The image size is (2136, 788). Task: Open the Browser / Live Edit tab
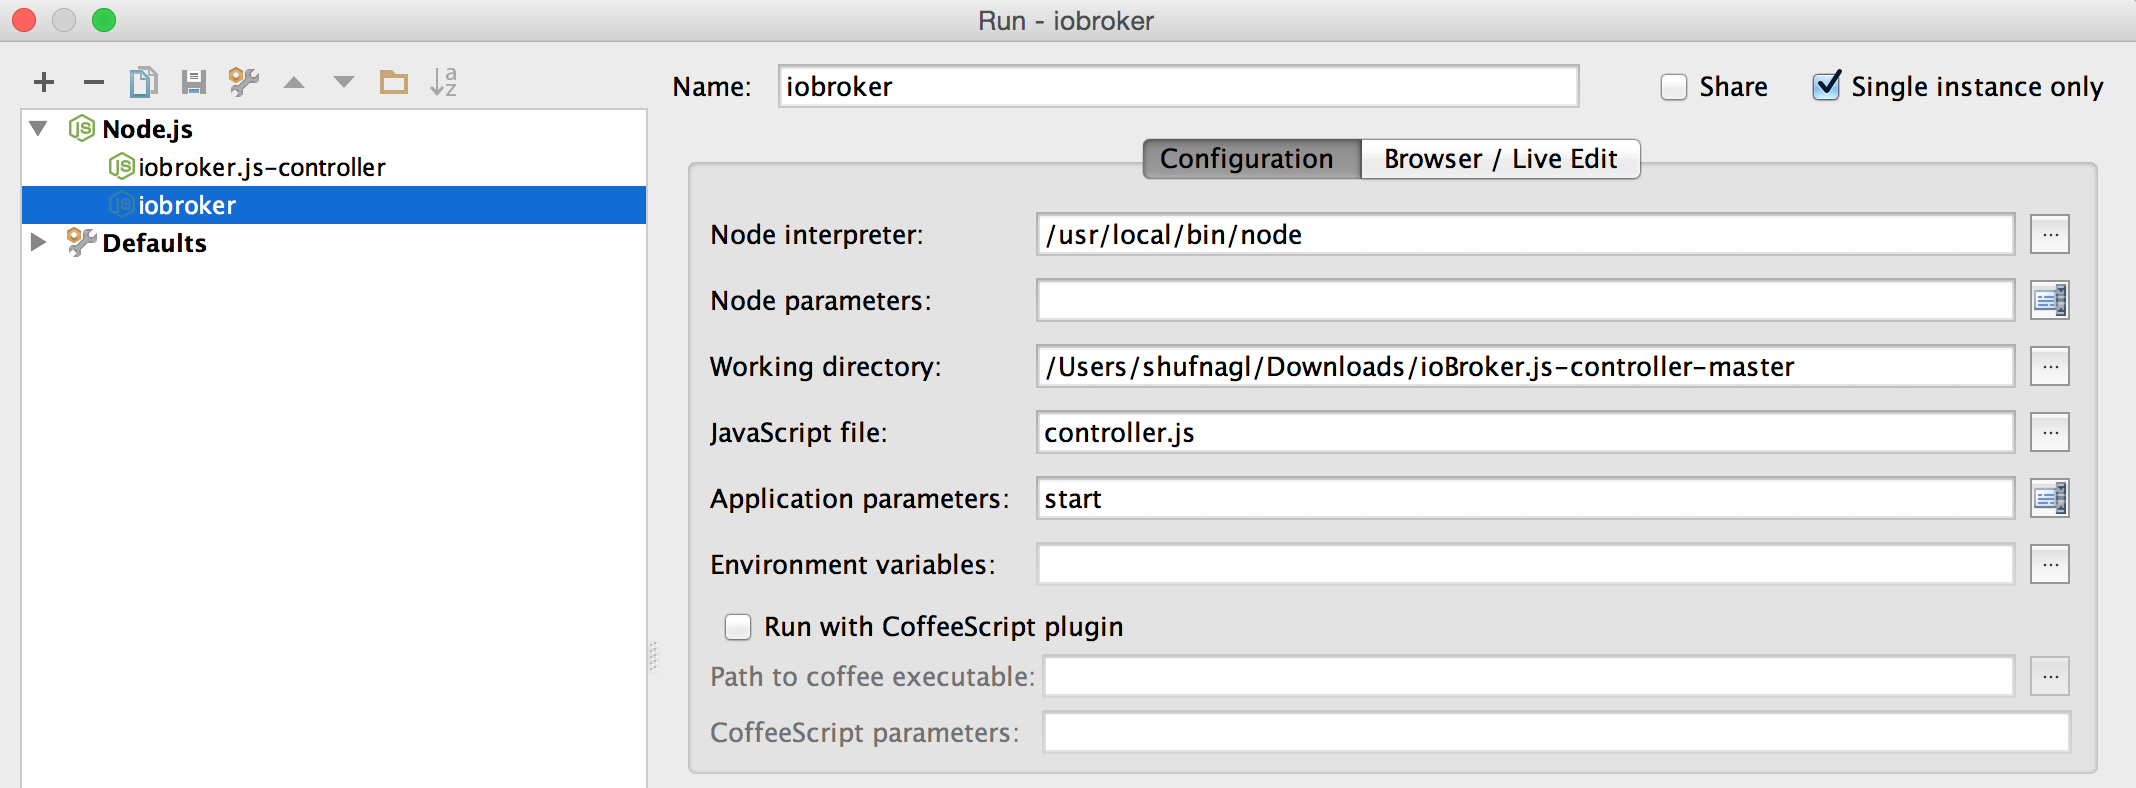pos(1500,159)
